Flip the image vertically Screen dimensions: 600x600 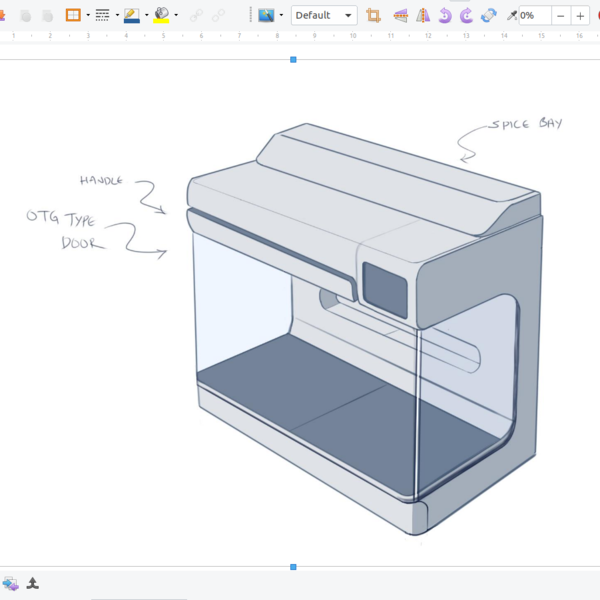pos(400,15)
